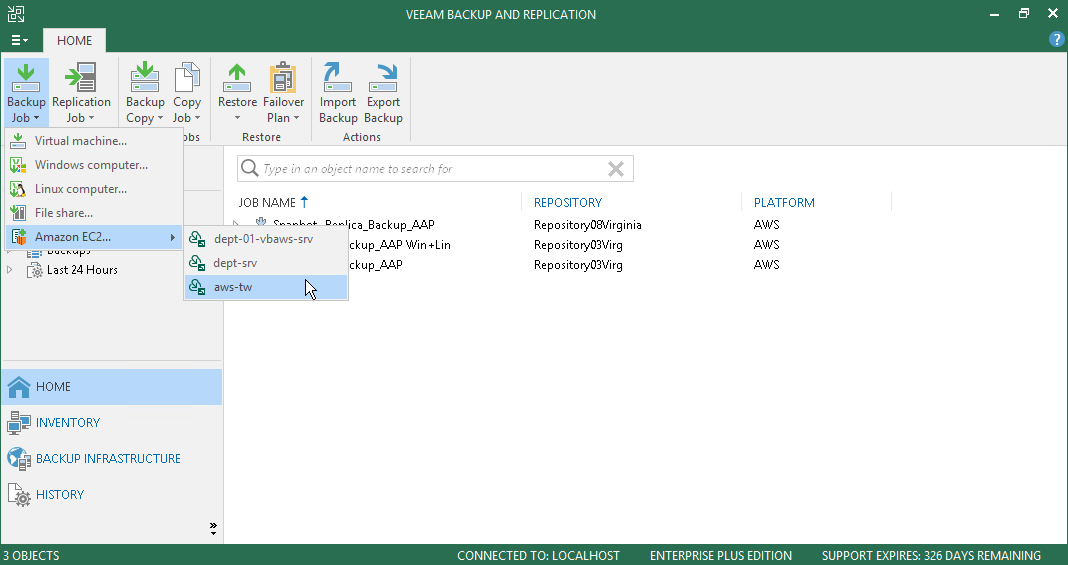This screenshot has width=1068, height=565.
Task: Click the search magnifier icon
Action: (x=250, y=168)
